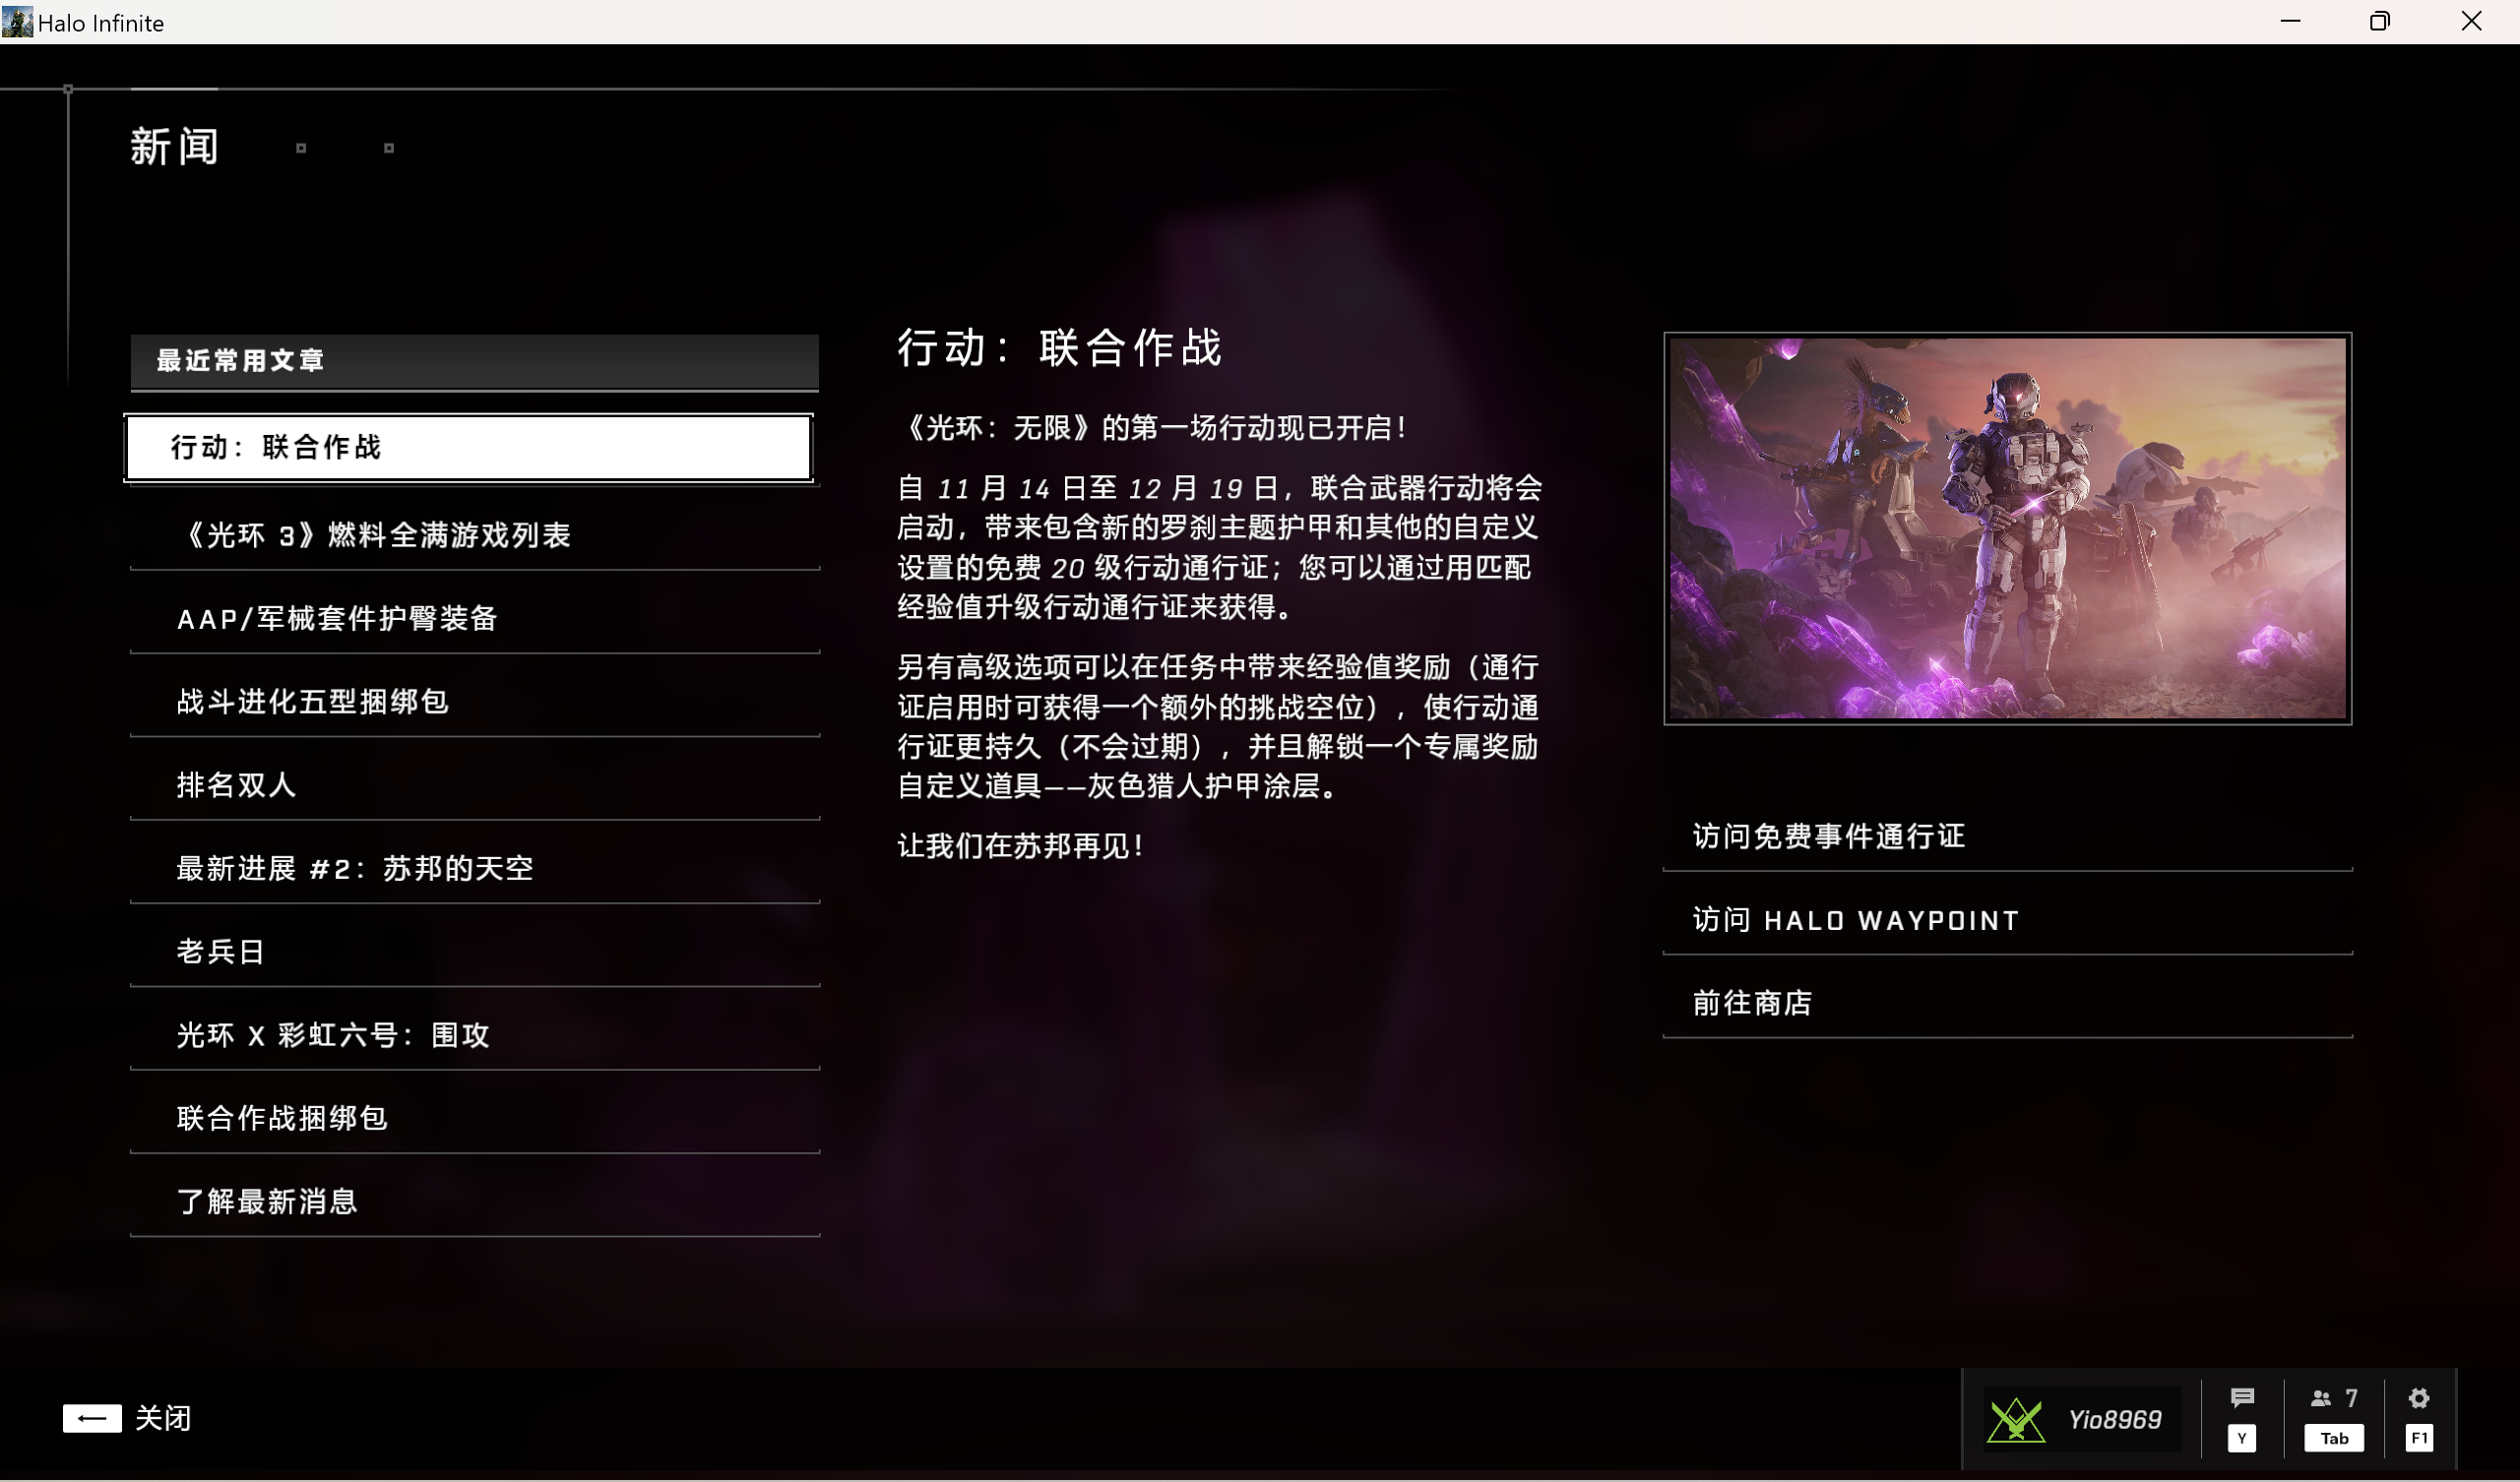The image size is (2520, 1482).
Task: Select the second page indicator dot beside 新闻
Action: [389, 148]
